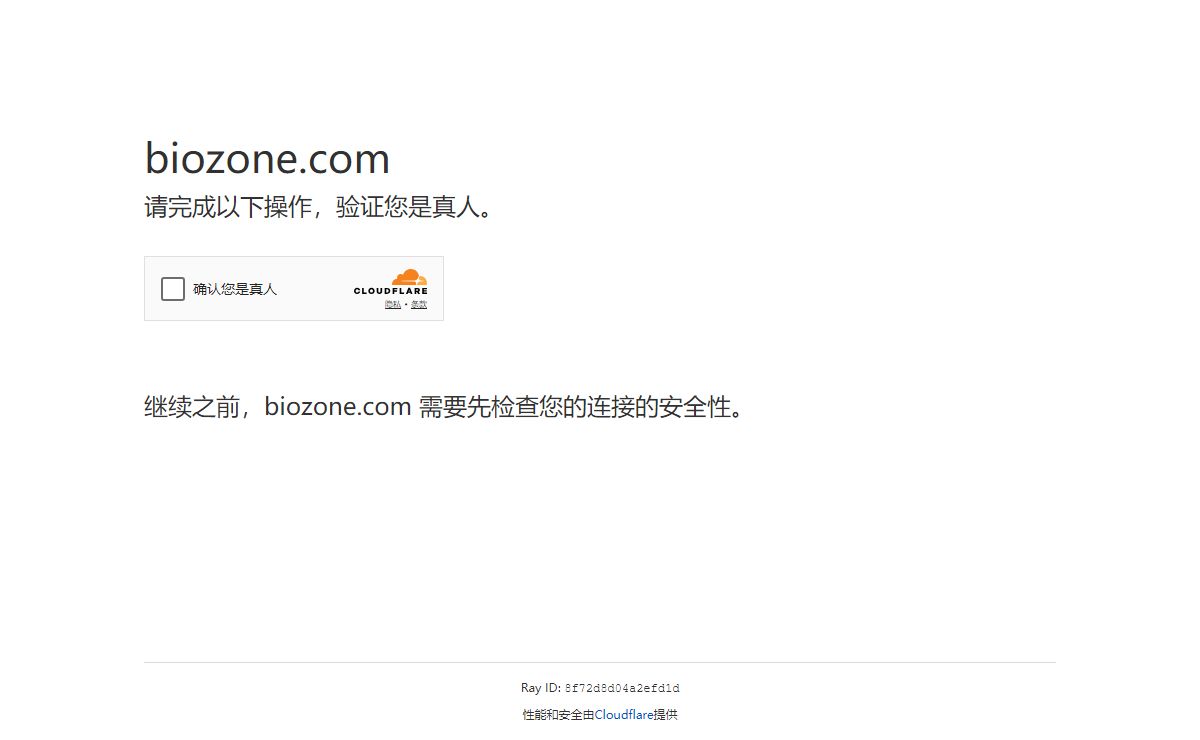The height and width of the screenshot is (740, 1200).
Task: Click the orange Cloudflare cloud logo
Action: (409, 277)
